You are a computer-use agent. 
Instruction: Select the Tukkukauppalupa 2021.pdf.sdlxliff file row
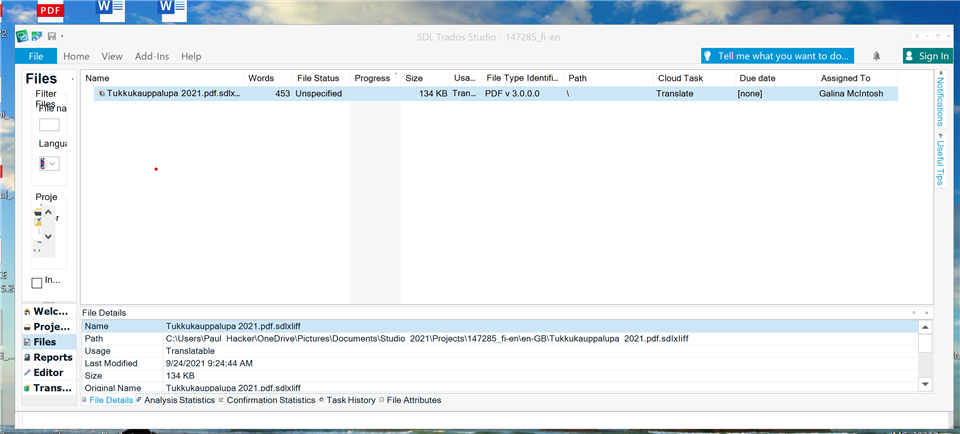pos(496,94)
